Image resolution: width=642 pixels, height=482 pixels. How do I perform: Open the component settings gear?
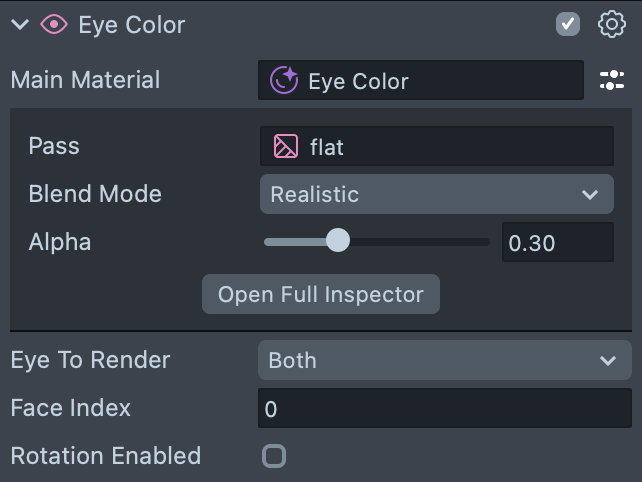611,25
